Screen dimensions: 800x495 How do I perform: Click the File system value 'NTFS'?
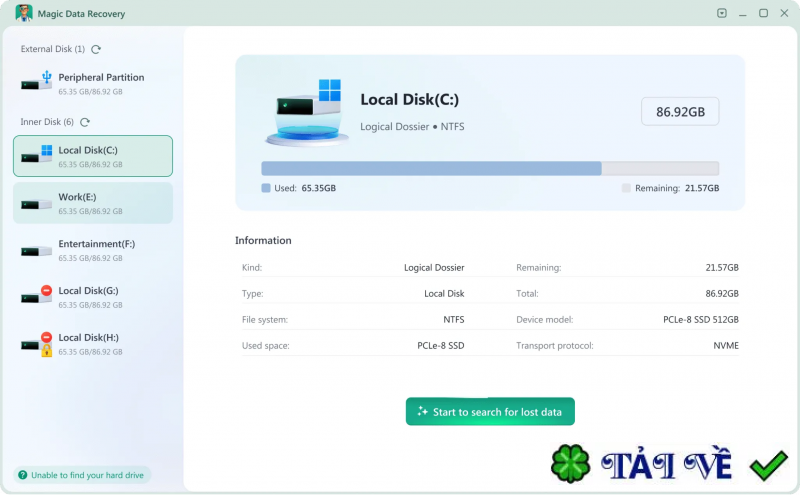coord(454,319)
